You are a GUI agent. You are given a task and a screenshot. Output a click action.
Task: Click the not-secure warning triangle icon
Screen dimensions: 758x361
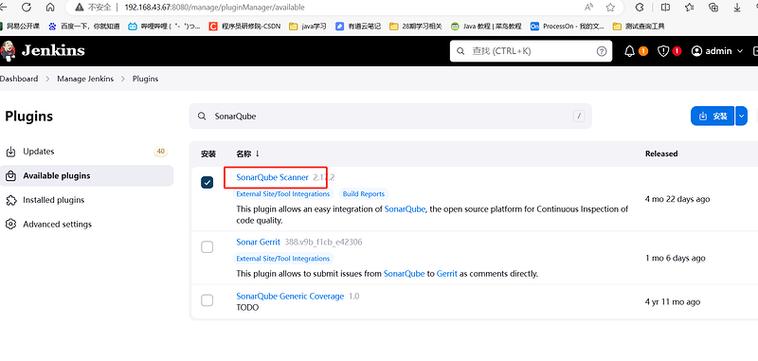[79, 7]
